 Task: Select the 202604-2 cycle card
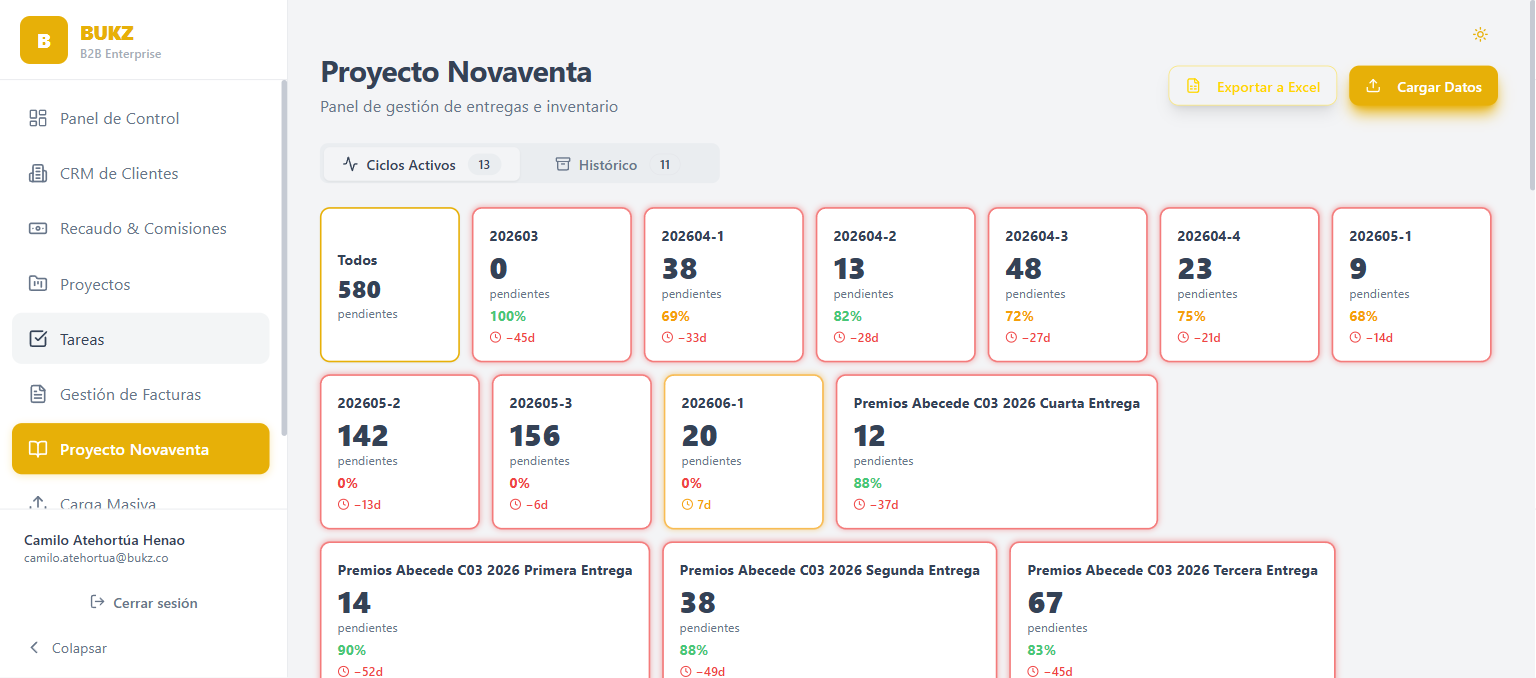pyautogui.click(x=896, y=285)
